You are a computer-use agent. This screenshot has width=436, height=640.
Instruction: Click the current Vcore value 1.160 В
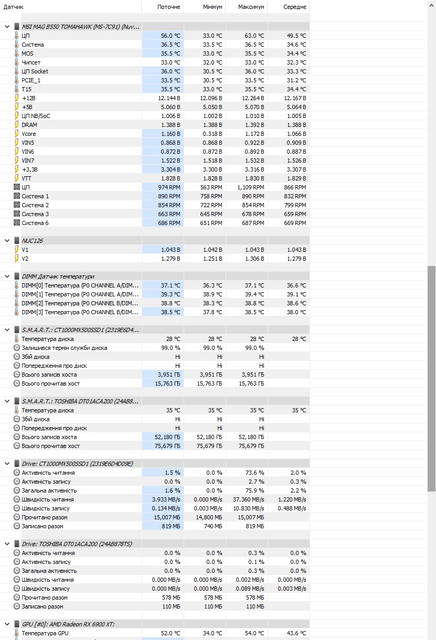click(x=170, y=134)
